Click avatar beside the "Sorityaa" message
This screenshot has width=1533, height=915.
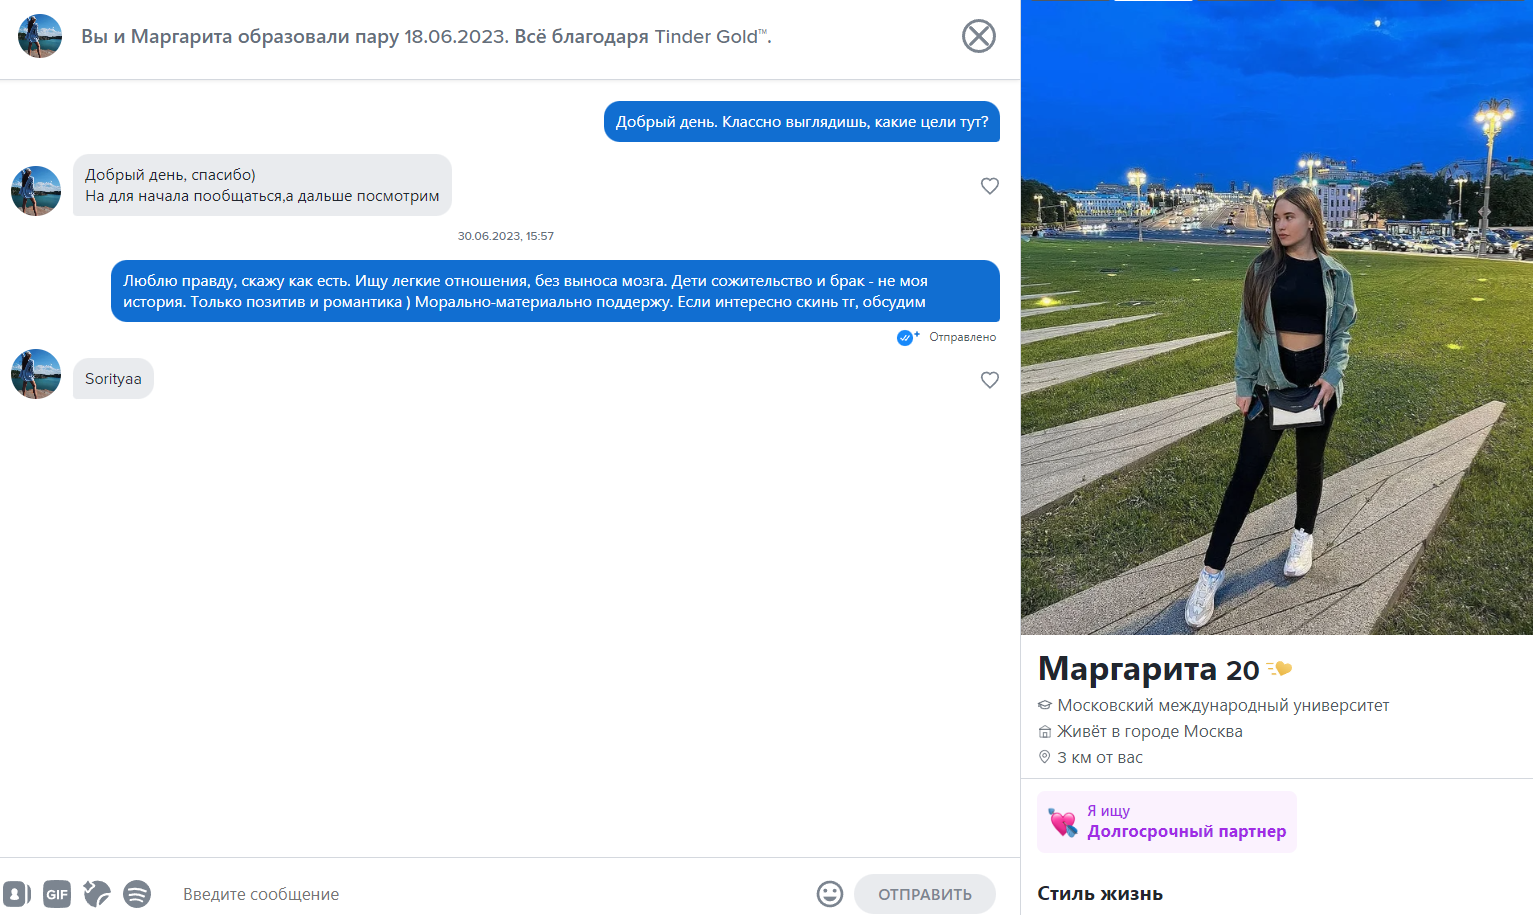coord(36,374)
